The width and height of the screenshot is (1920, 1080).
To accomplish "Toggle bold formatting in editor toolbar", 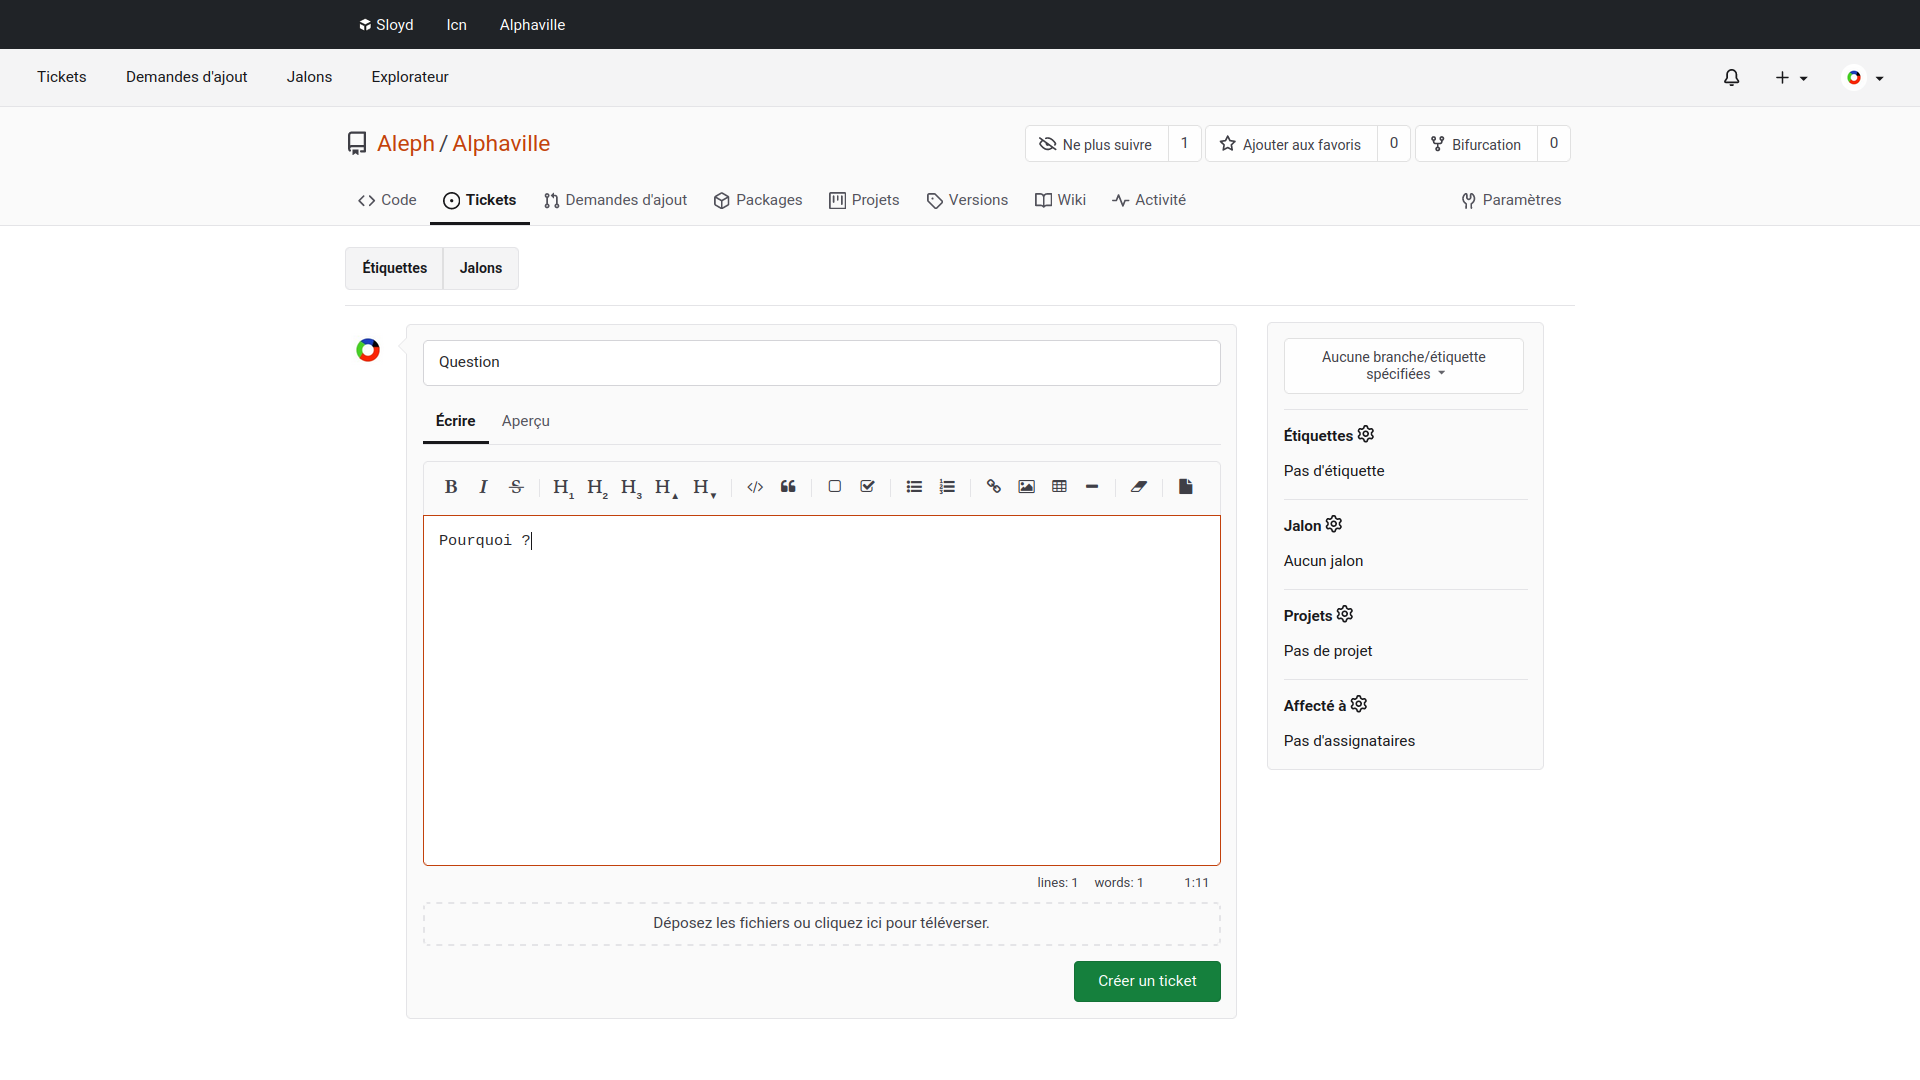I will [x=451, y=487].
